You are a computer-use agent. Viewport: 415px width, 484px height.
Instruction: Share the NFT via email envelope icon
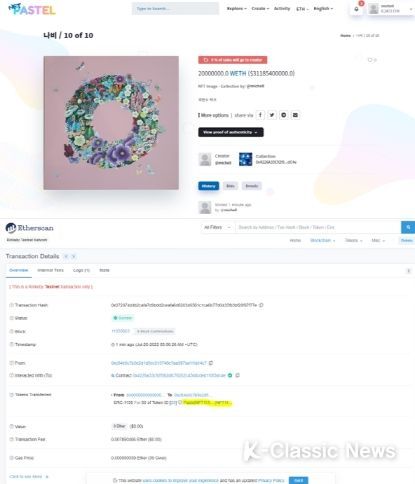coord(295,115)
